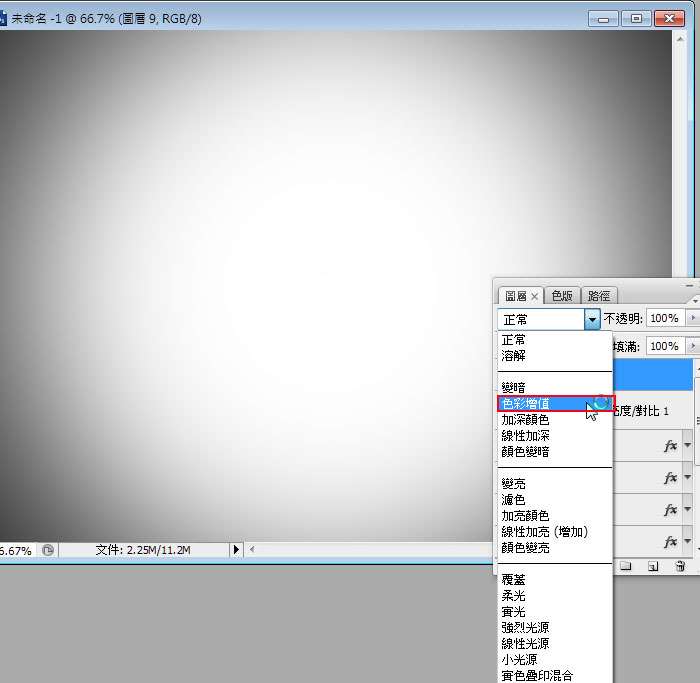The image size is (700, 683).
Task: Click the new group folder icon in the layers panel
Action: pos(627,566)
